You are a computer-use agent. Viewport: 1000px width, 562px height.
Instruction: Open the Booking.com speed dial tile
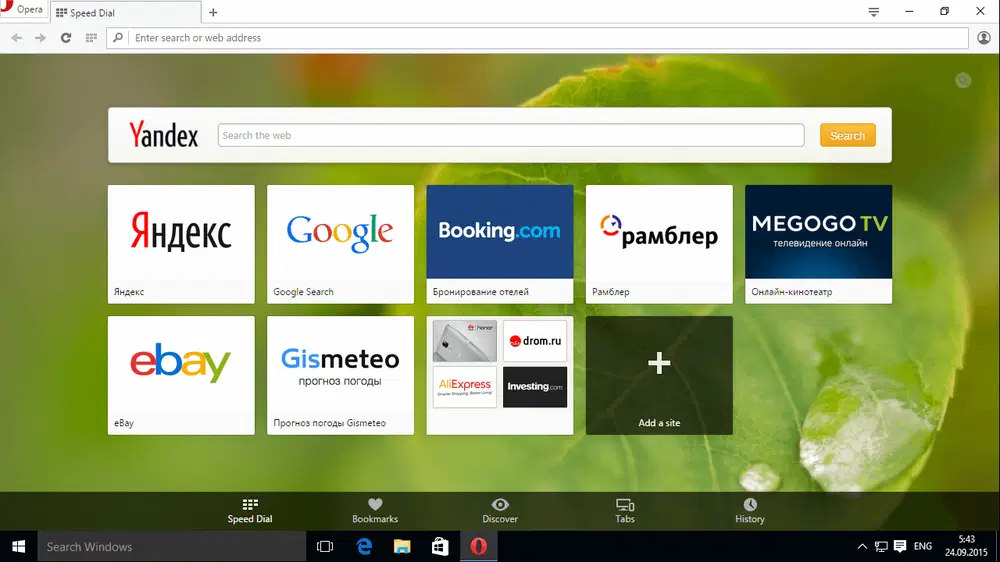(x=500, y=244)
